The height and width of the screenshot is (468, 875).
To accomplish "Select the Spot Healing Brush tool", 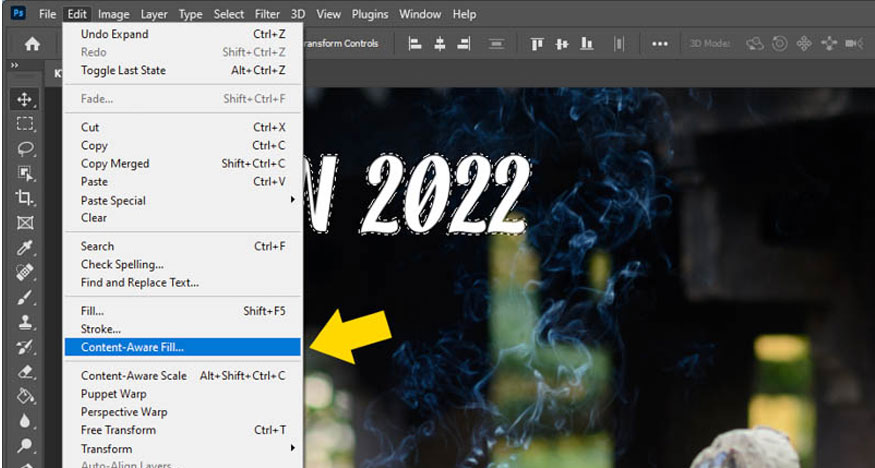I will click(x=25, y=273).
